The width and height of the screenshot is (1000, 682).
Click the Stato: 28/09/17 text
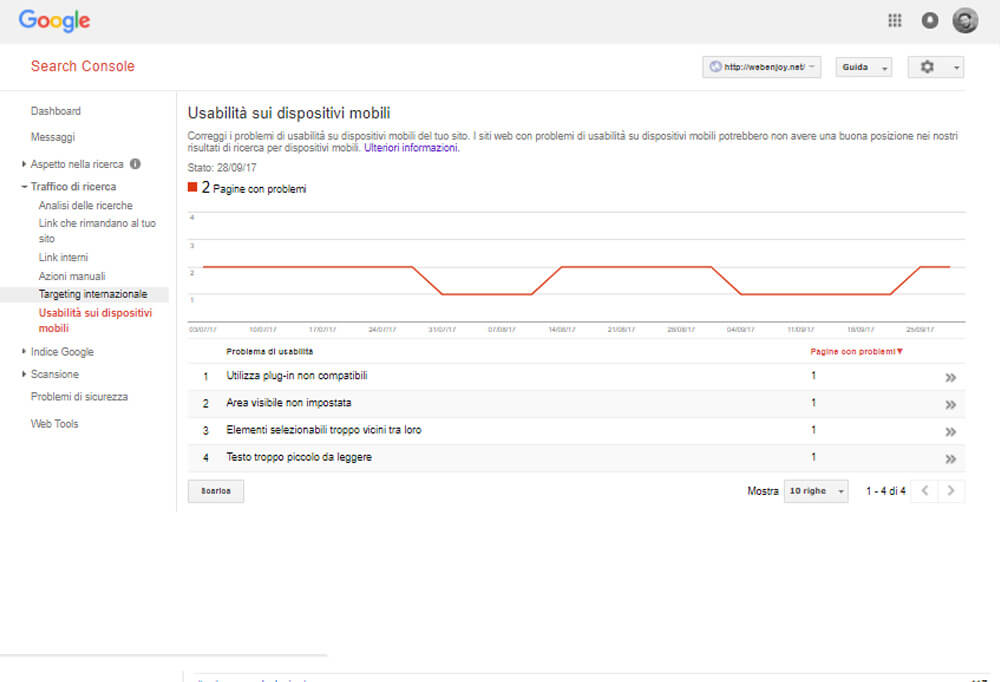[222, 168]
